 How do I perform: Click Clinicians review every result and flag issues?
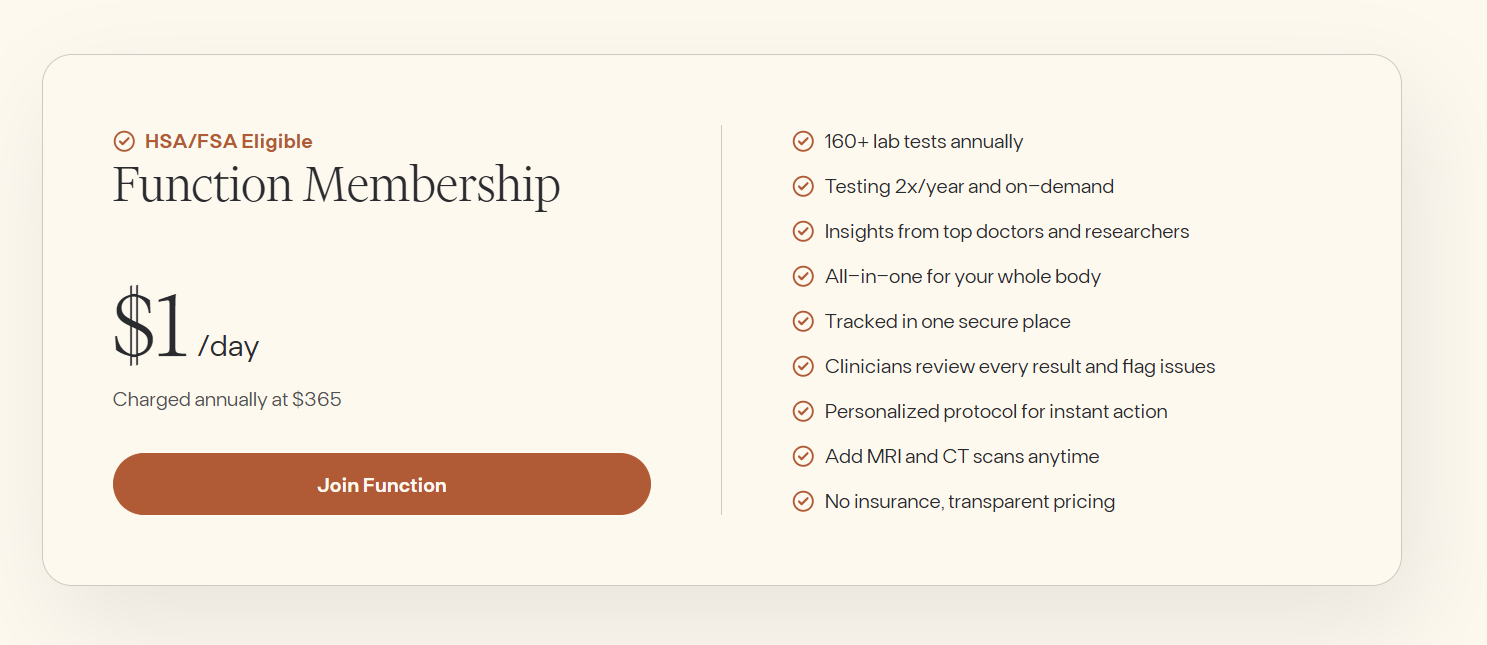click(x=1020, y=366)
